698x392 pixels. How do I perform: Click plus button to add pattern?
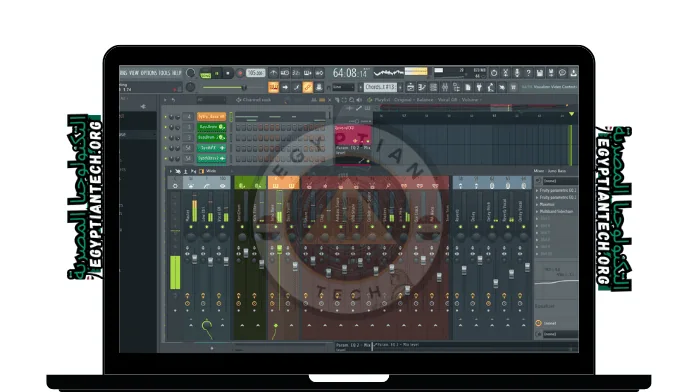(x=400, y=87)
